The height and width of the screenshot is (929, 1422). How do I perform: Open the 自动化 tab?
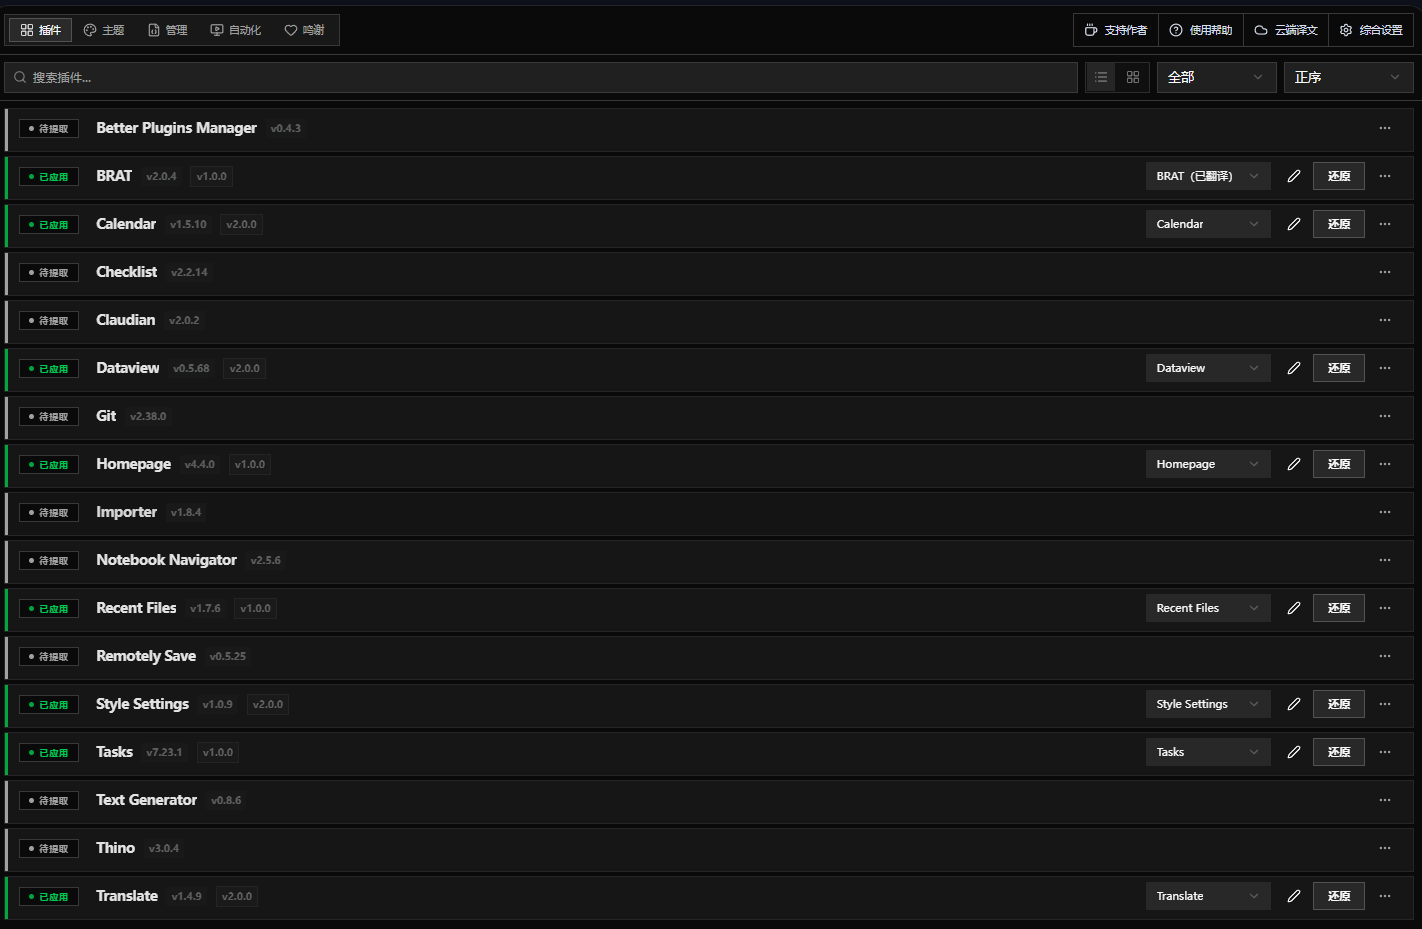(x=236, y=30)
